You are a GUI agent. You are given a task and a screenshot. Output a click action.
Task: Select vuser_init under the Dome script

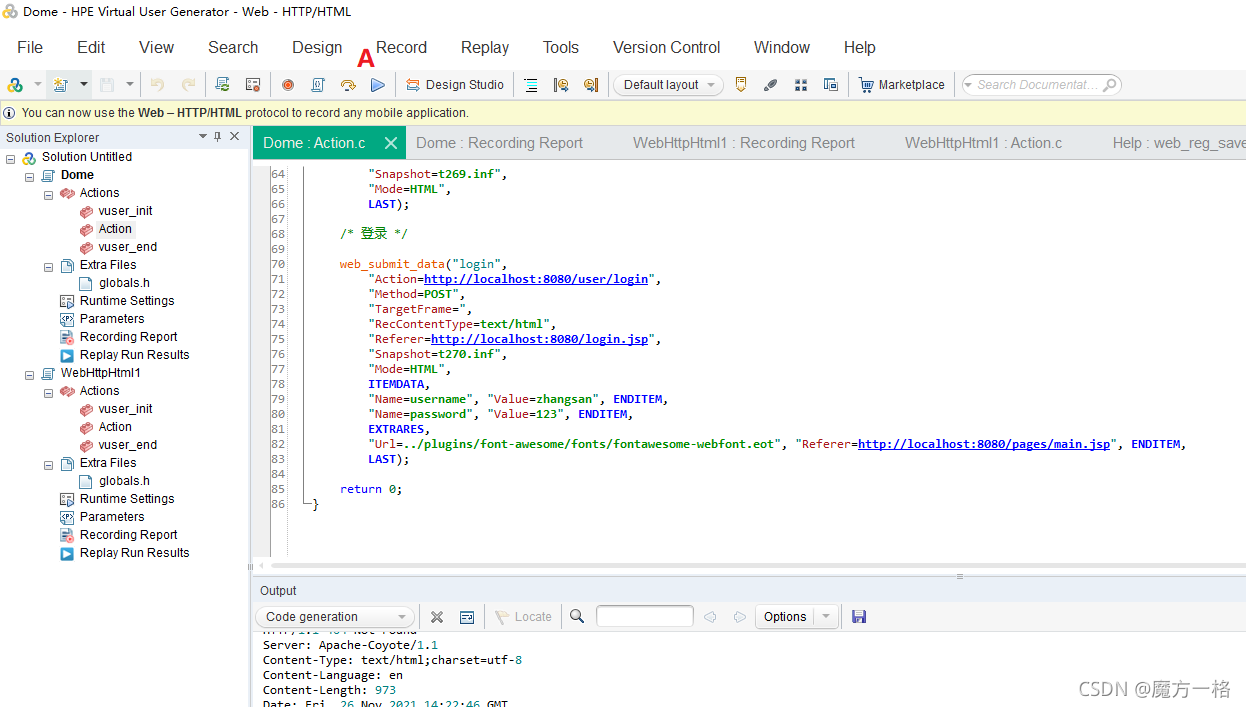[125, 211]
